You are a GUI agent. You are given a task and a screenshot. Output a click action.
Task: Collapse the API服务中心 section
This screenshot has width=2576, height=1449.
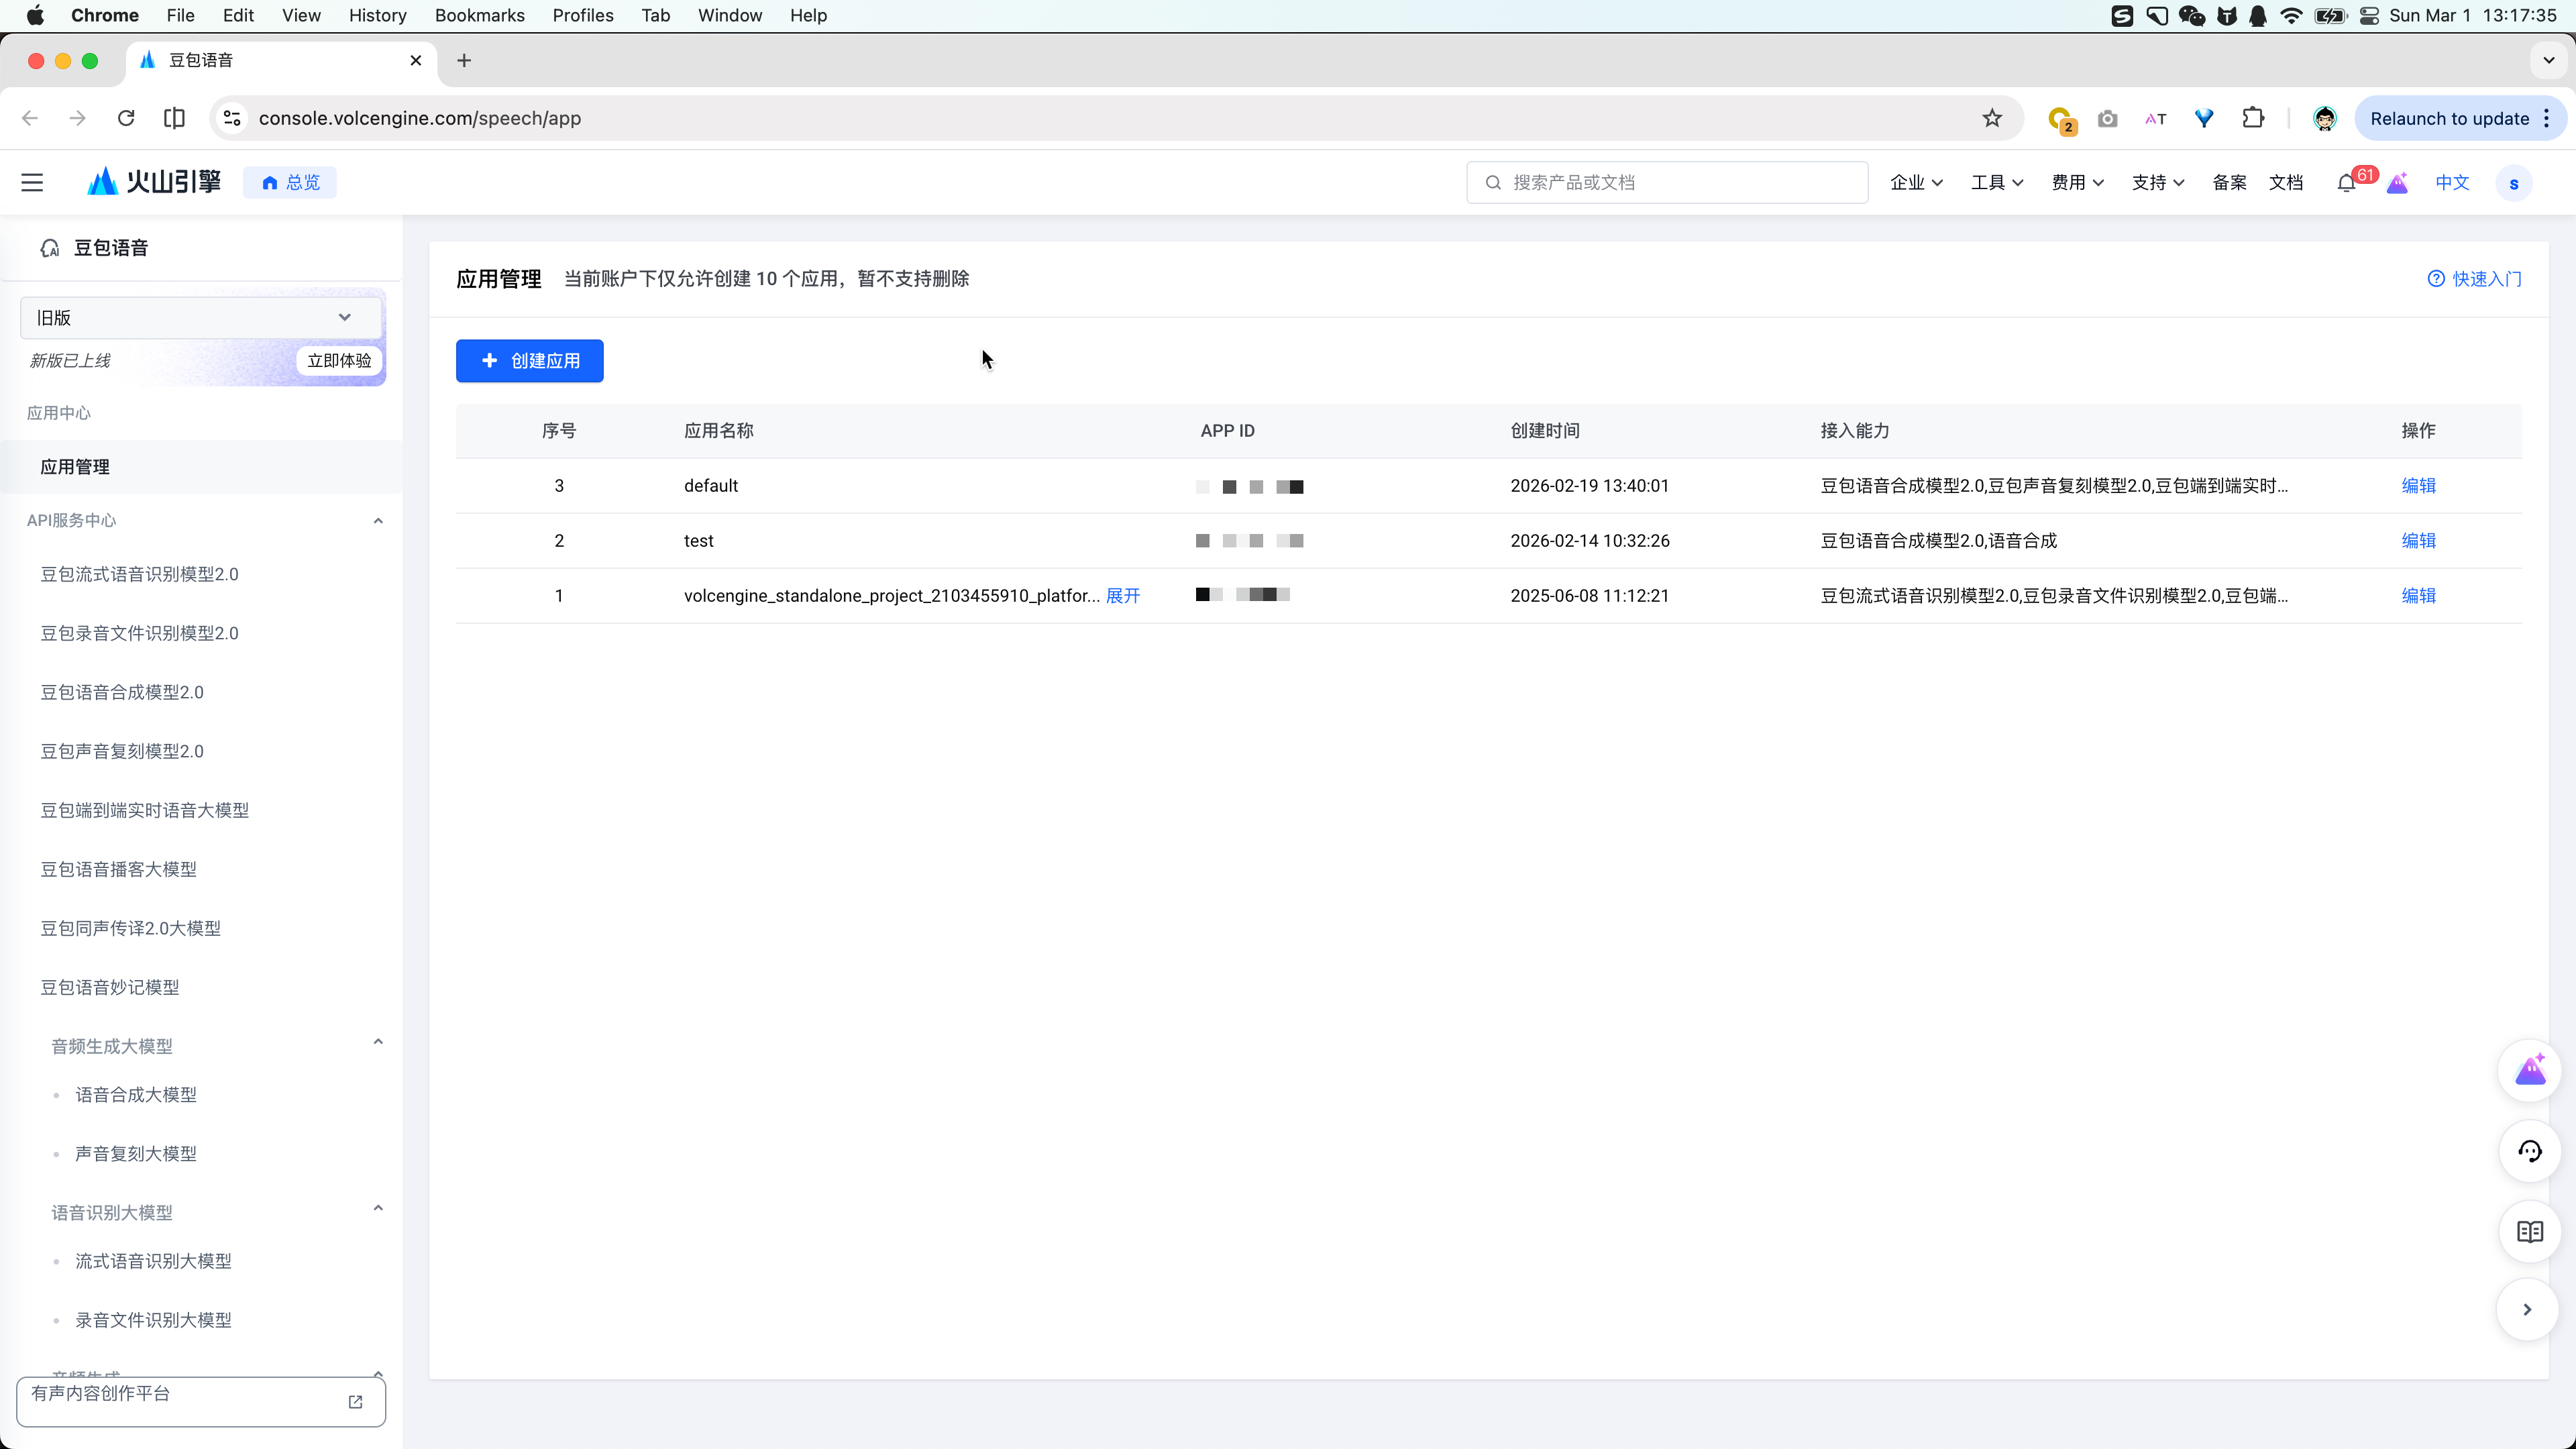(378, 521)
